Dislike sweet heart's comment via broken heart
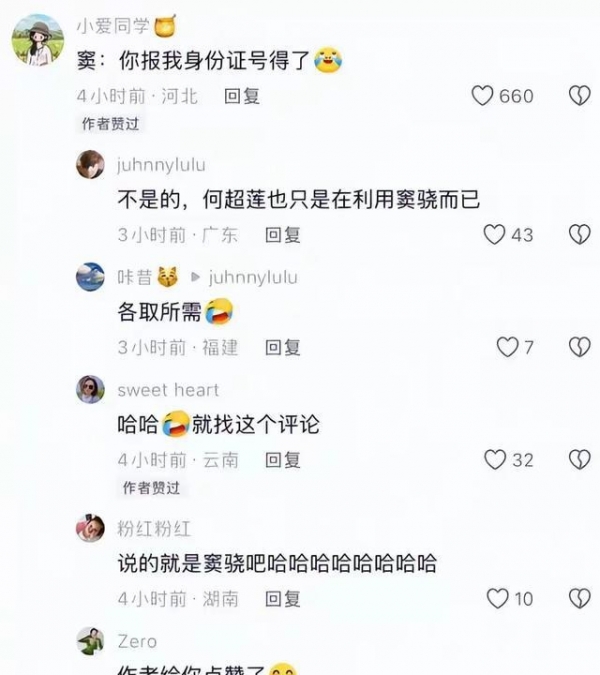Image resolution: width=600 pixels, height=675 pixels. (579, 460)
